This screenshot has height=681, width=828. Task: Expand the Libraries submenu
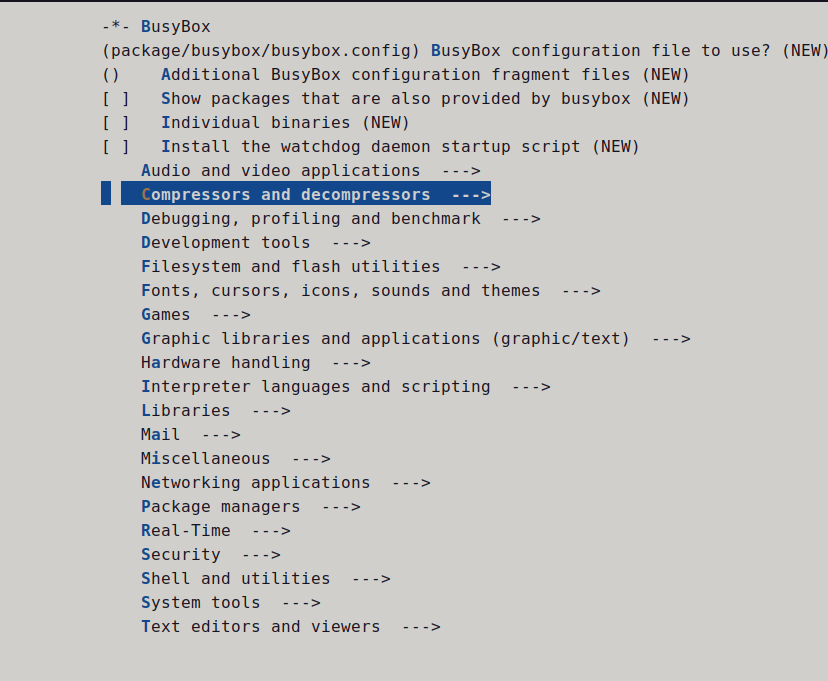click(x=216, y=411)
